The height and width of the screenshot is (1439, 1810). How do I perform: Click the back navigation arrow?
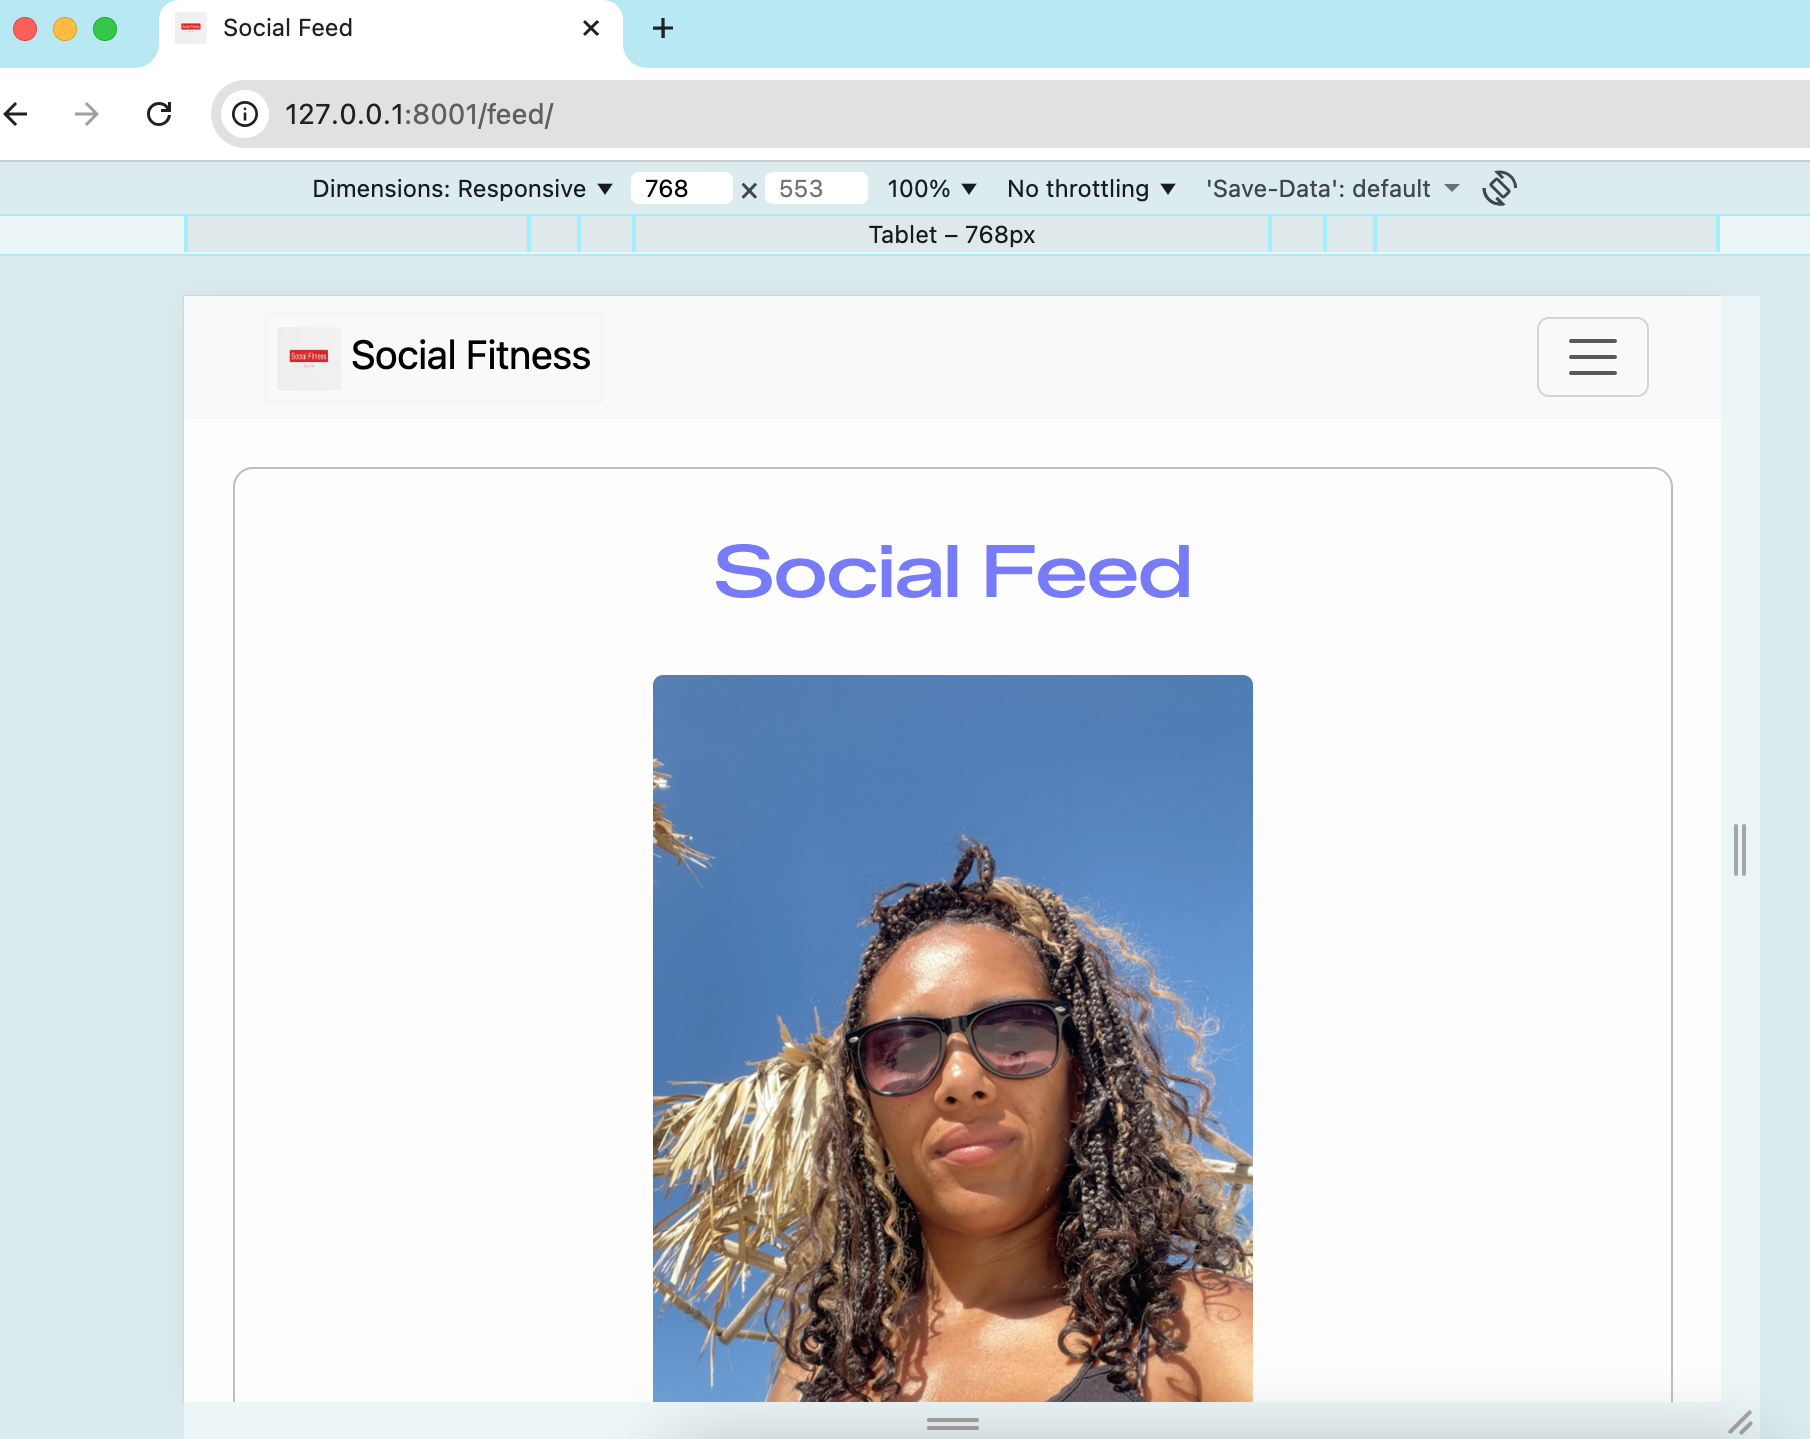pos(15,114)
